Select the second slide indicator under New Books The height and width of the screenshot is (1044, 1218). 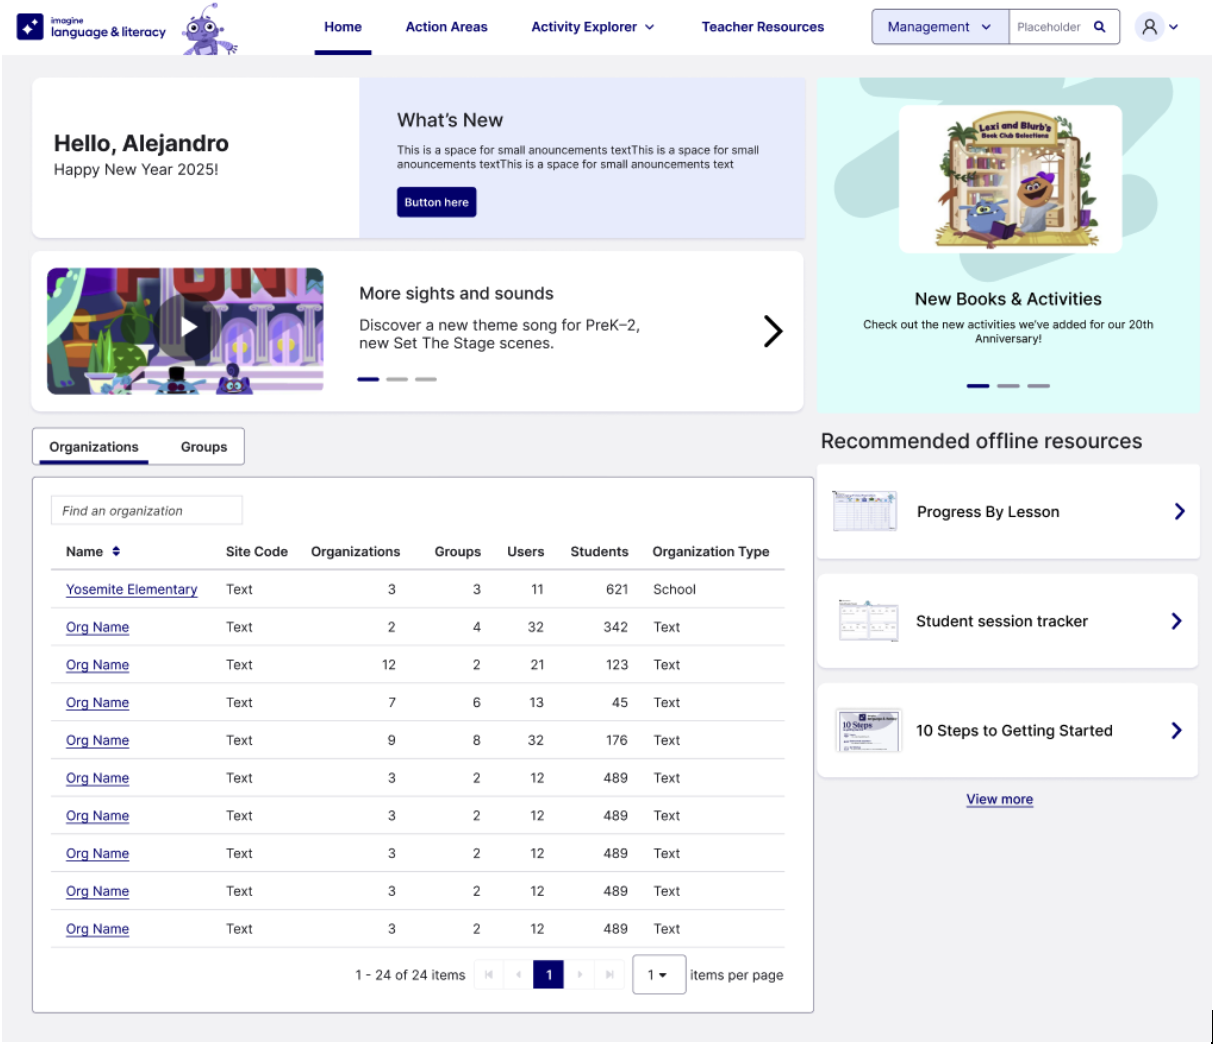pos(1008,386)
